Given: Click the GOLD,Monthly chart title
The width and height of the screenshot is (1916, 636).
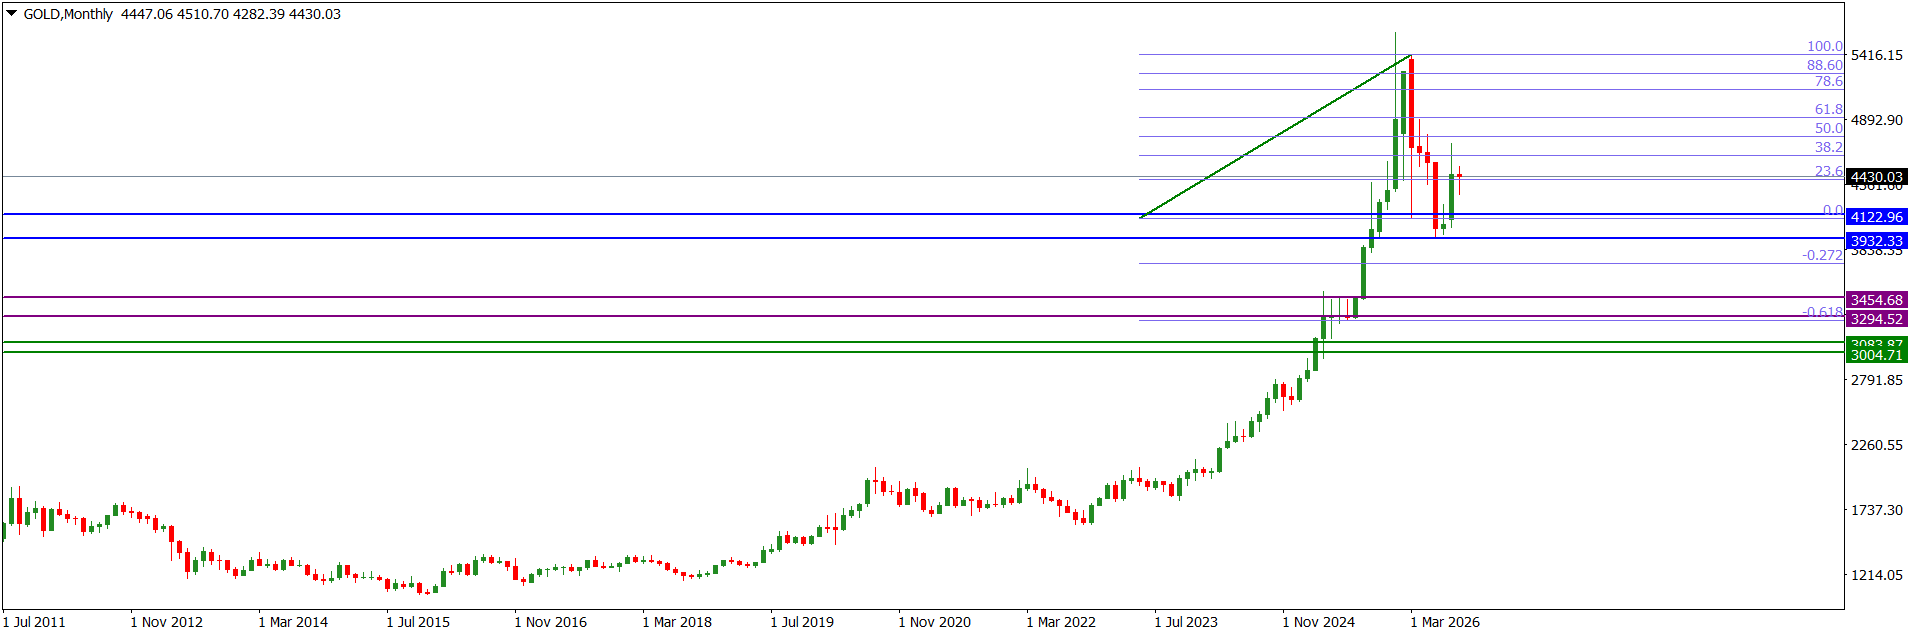Looking at the screenshot, I should click(x=68, y=14).
